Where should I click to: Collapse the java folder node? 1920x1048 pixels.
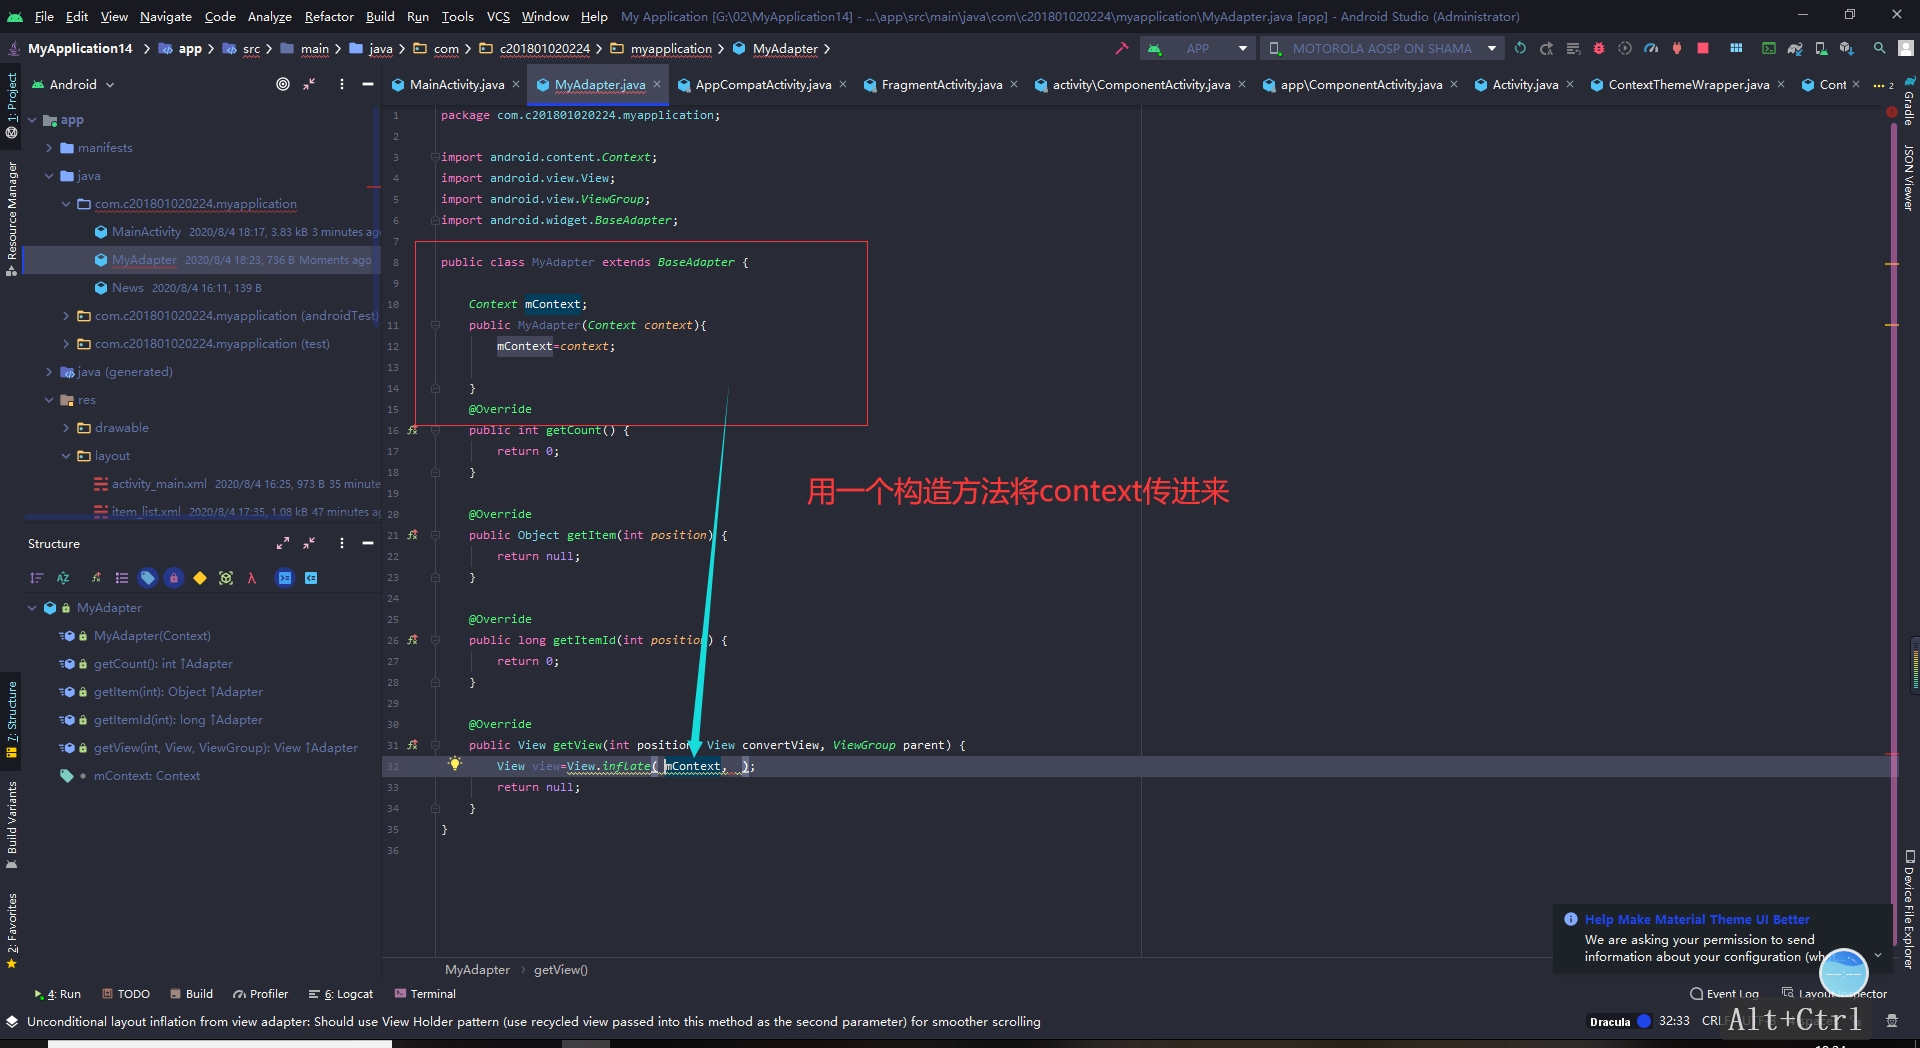(49, 176)
